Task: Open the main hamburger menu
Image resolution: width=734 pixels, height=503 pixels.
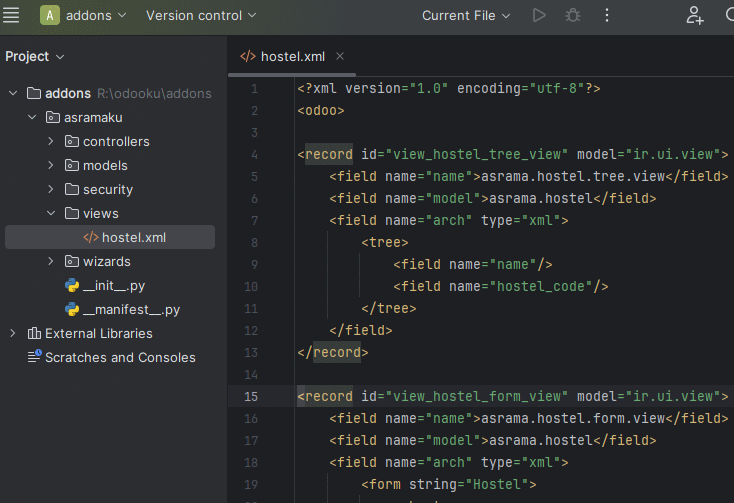Action: pyautogui.click(x=11, y=15)
